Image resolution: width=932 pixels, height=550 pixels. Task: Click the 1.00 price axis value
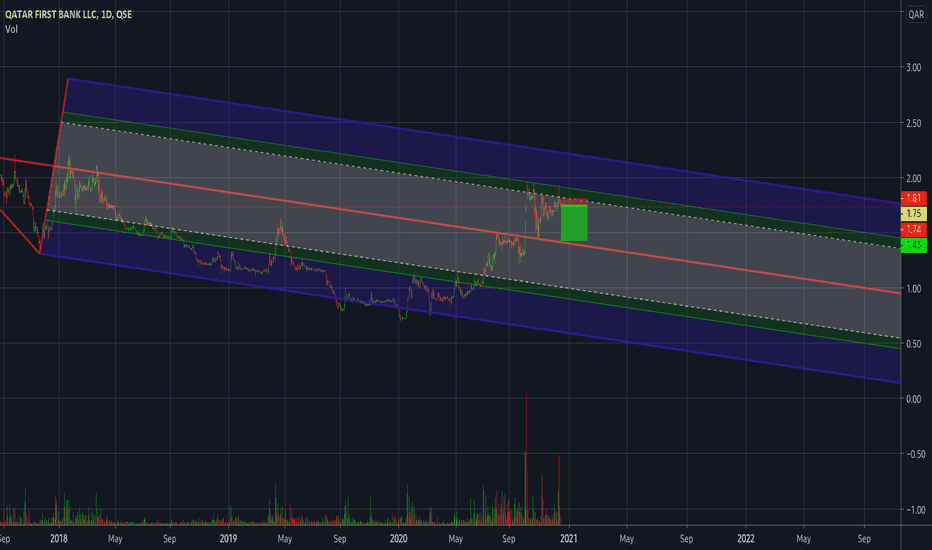tap(914, 289)
